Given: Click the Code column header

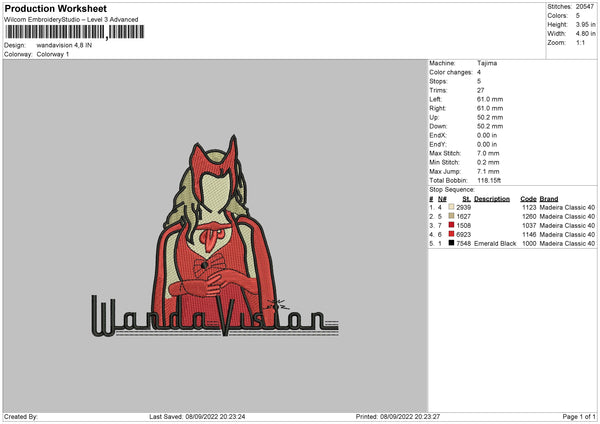Looking at the screenshot, I should tap(528, 198).
